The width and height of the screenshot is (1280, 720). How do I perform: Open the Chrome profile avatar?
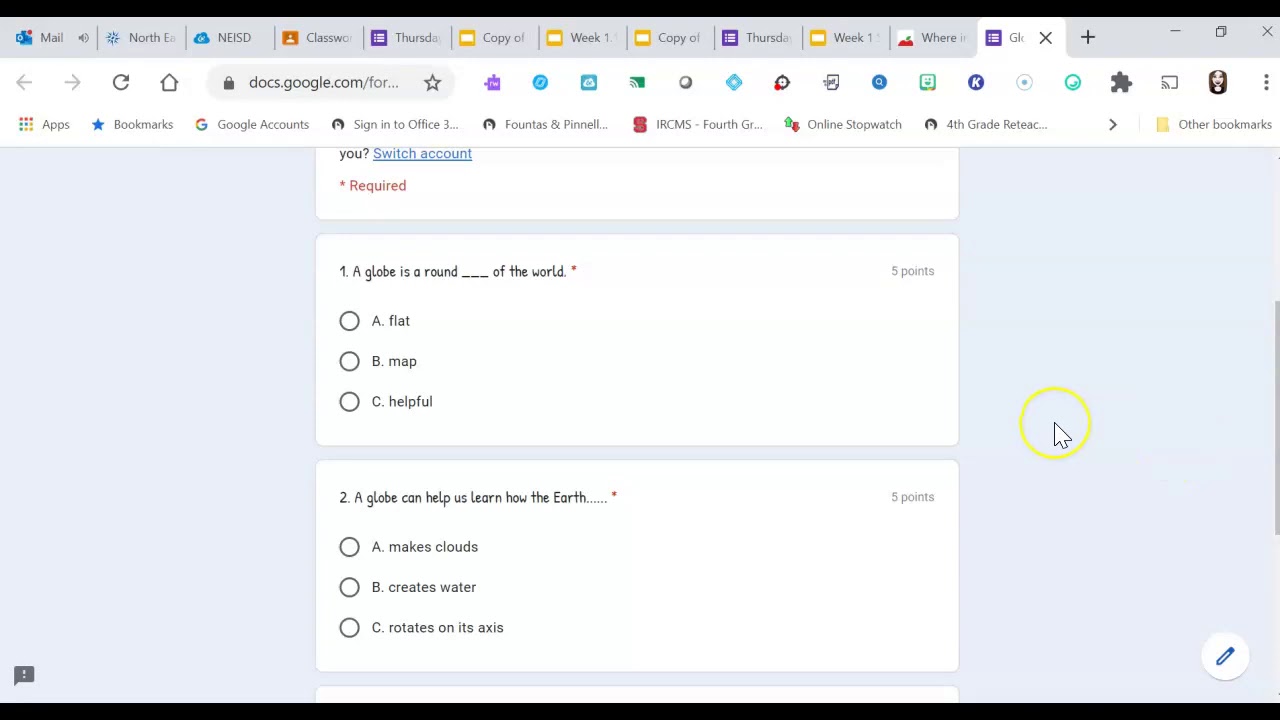coord(1217,83)
